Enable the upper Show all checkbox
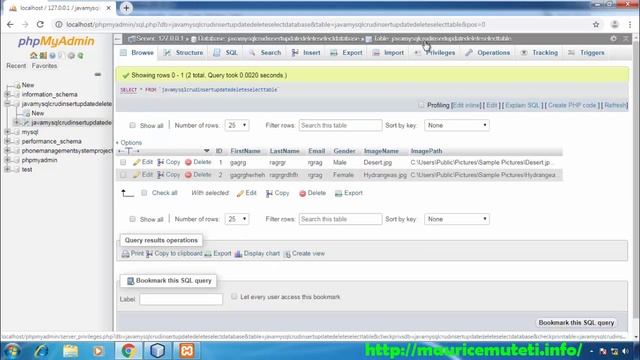Viewport: 640px width, 360px height. (x=132, y=126)
